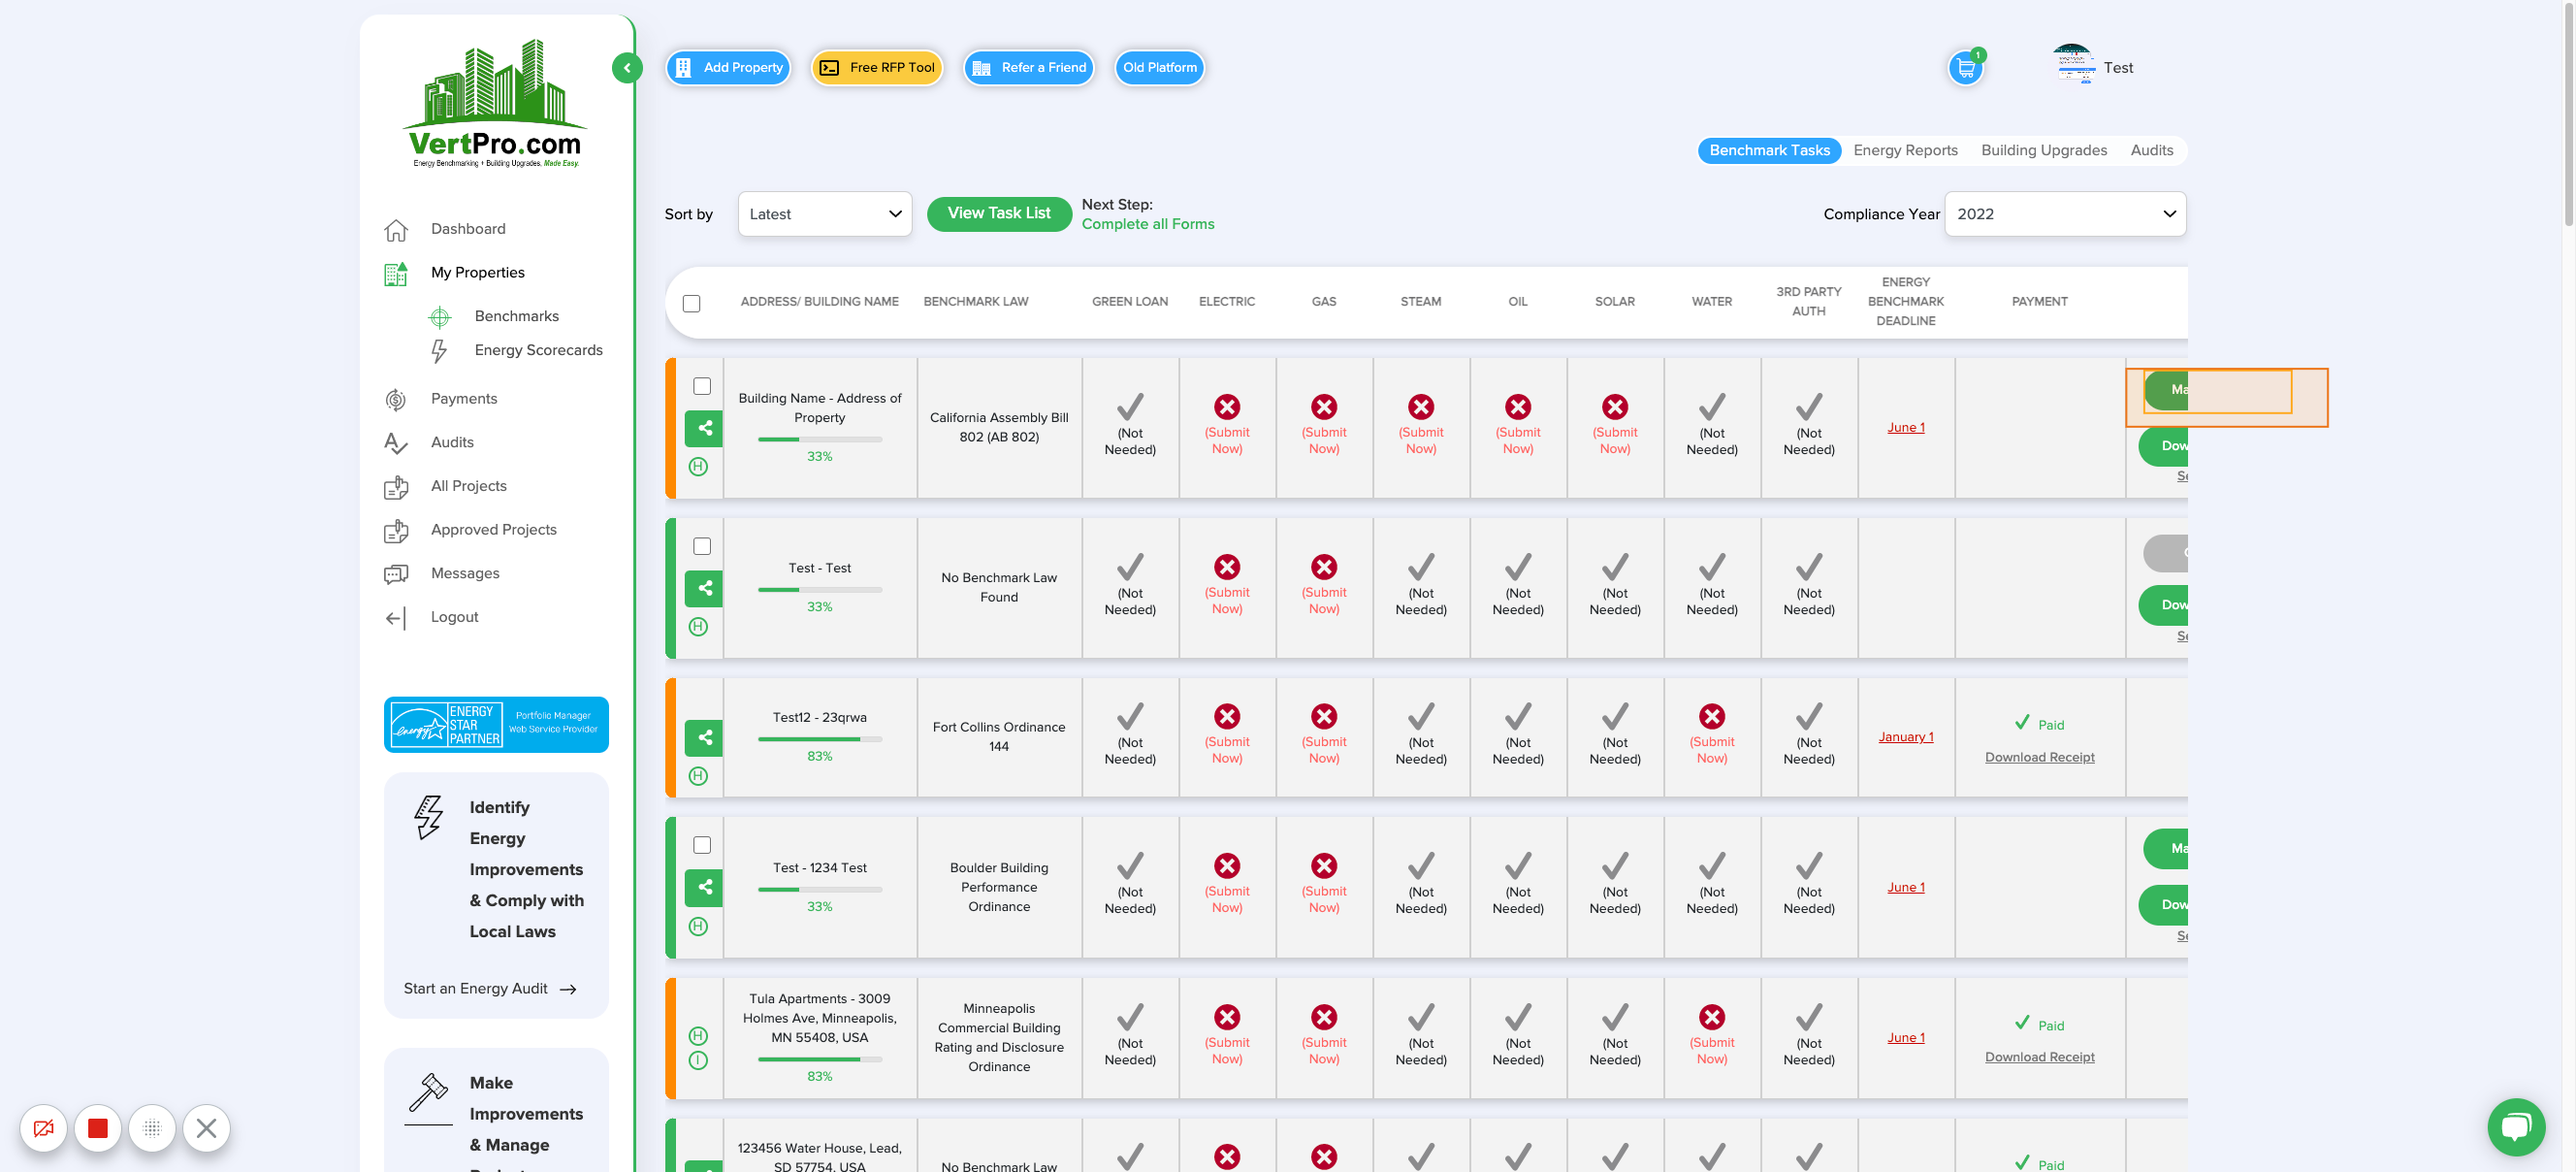The height and width of the screenshot is (1172, 2576).
Task: Click the Benchmarks target icon
Action: 439,317
